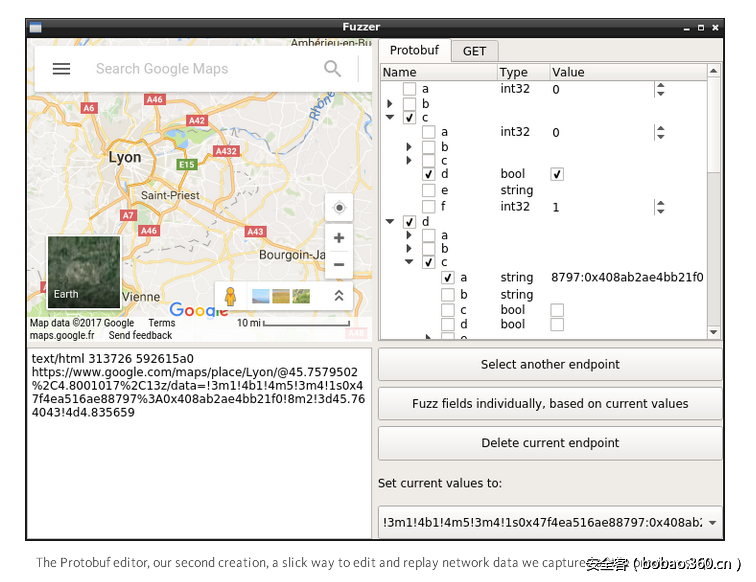Viewport: 756px width, 582px height.
Task: Zoom in with the map plus button
Action: 339,238
